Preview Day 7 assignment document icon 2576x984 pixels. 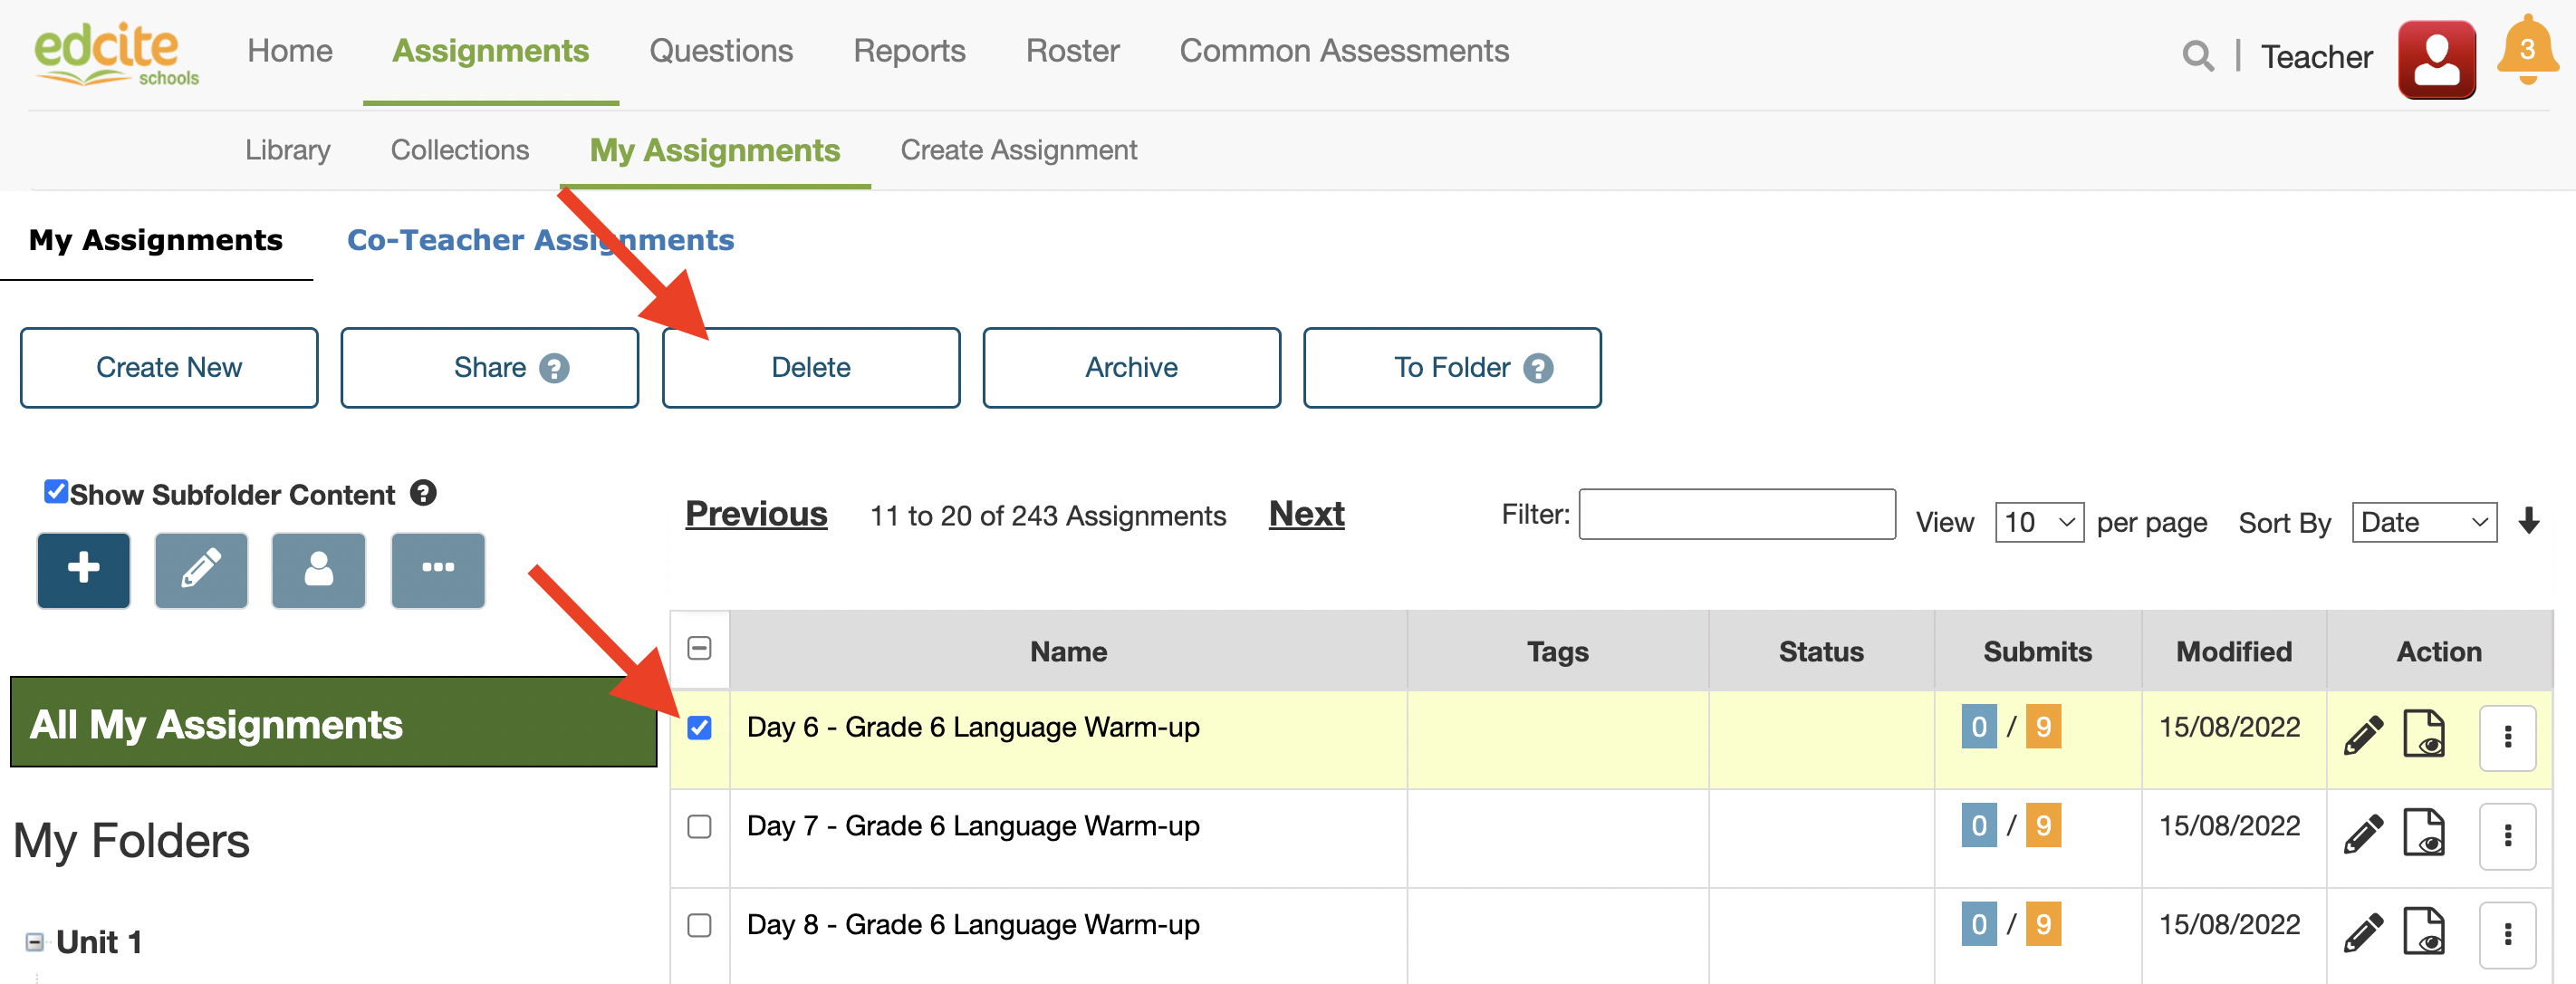(2423, 832)
